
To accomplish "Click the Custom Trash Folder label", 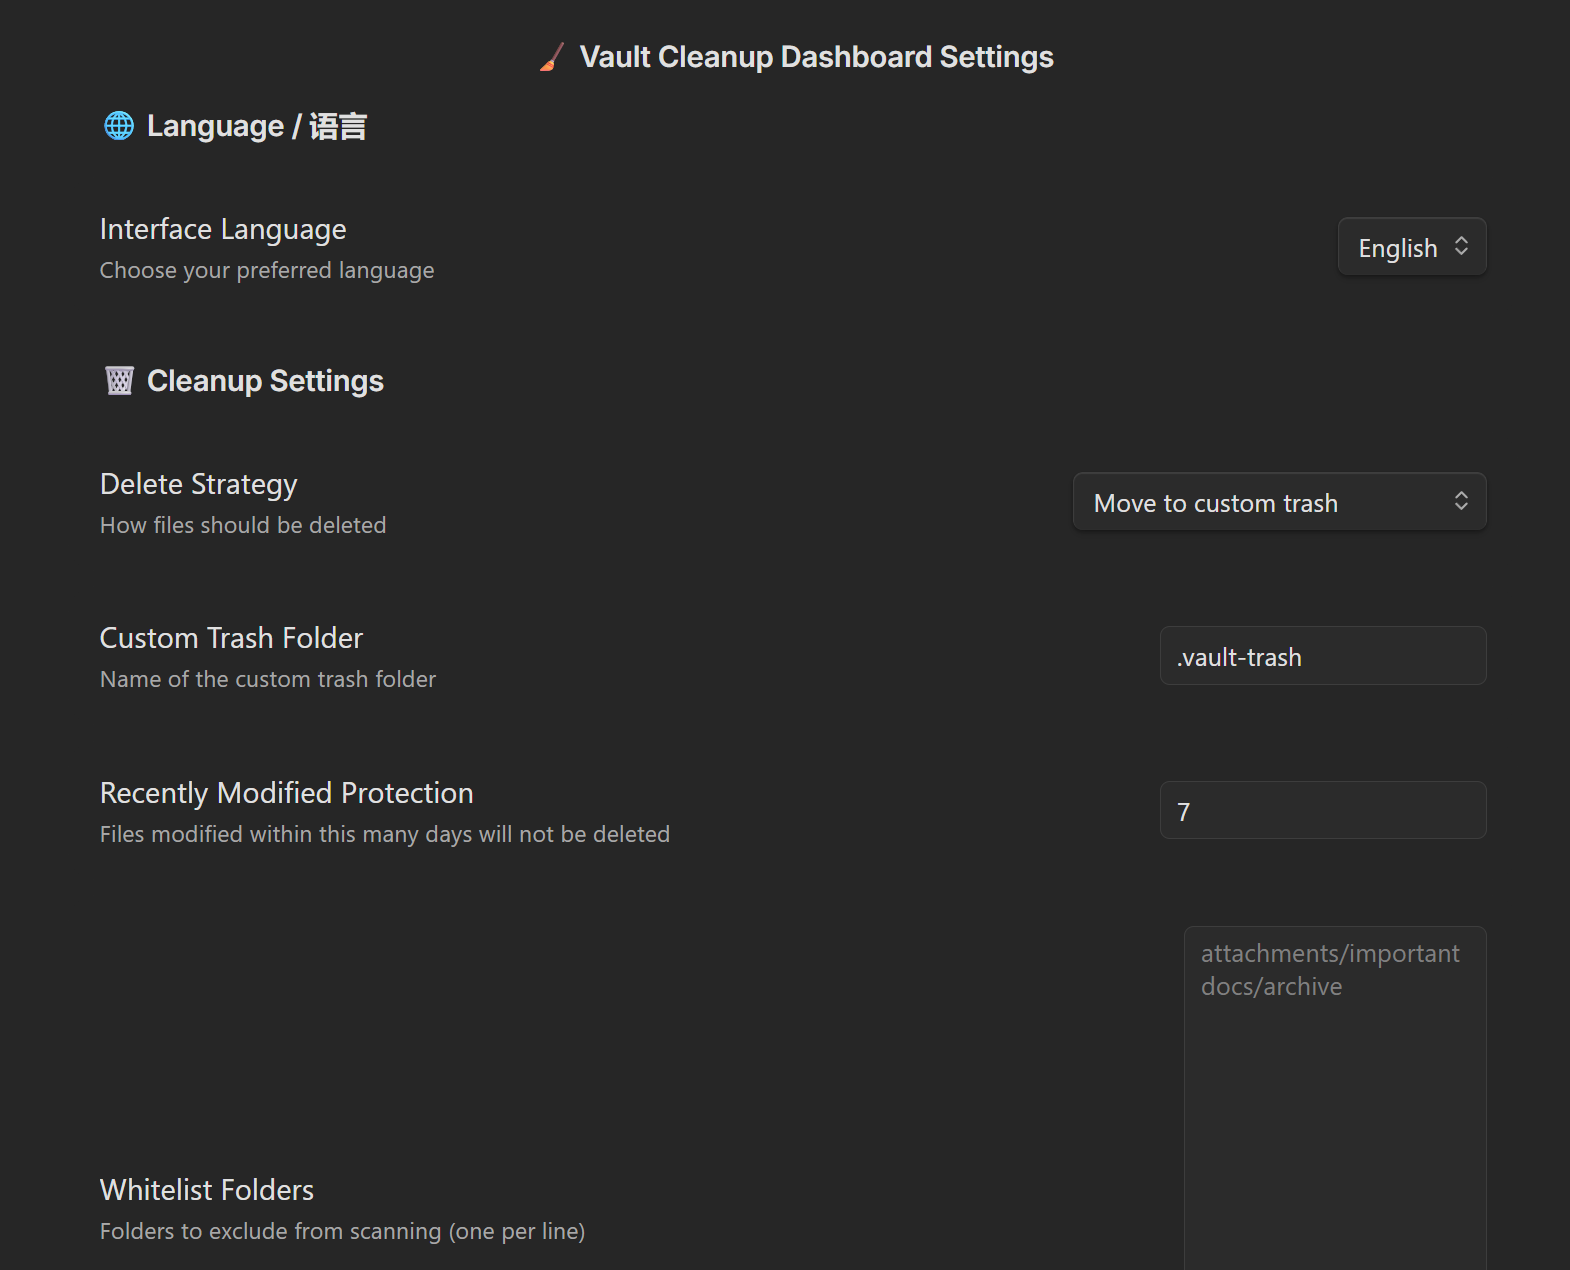I will [231, 638].
